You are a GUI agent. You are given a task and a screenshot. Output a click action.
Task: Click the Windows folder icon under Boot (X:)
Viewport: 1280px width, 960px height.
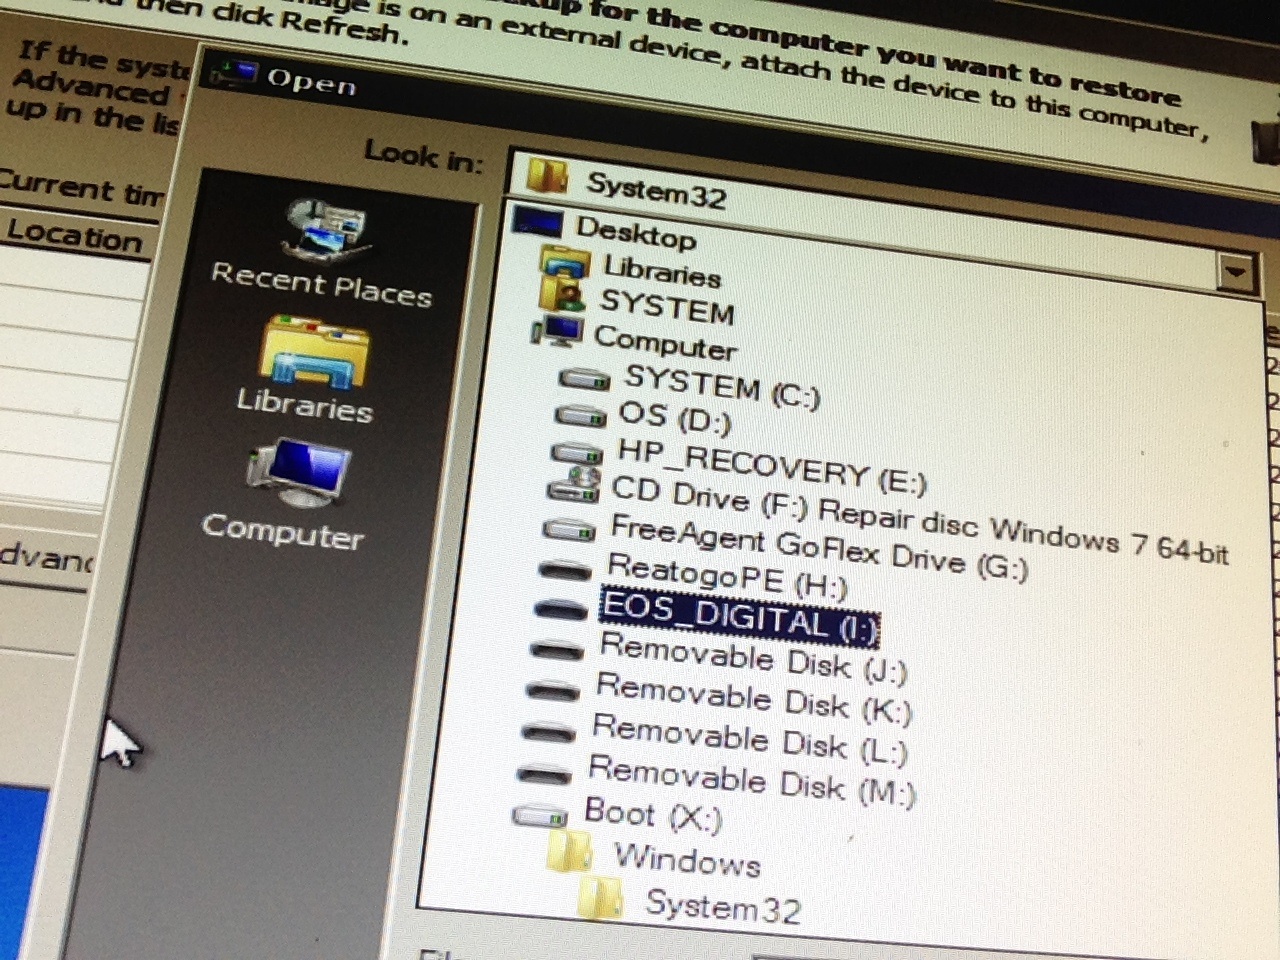569,853
